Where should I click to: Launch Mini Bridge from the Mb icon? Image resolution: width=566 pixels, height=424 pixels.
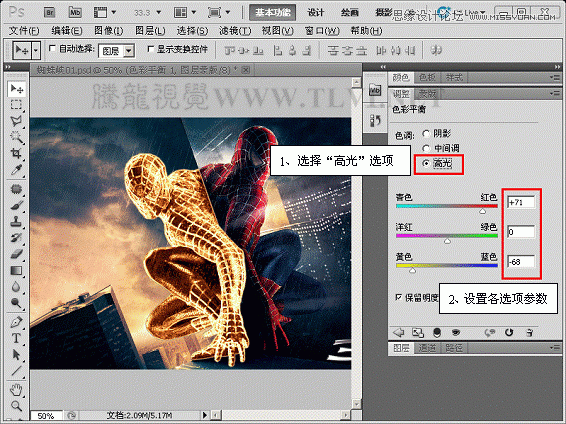coord(75,13)
